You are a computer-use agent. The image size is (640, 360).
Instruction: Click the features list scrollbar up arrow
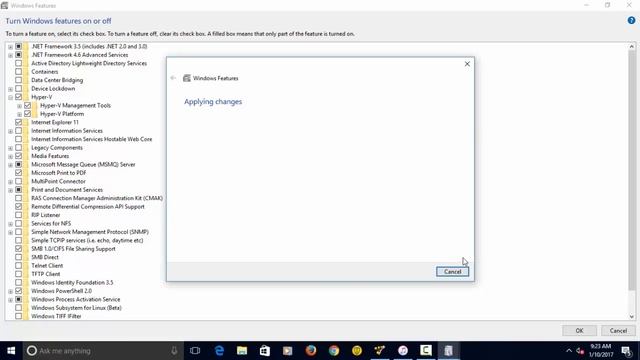[631, 47]
